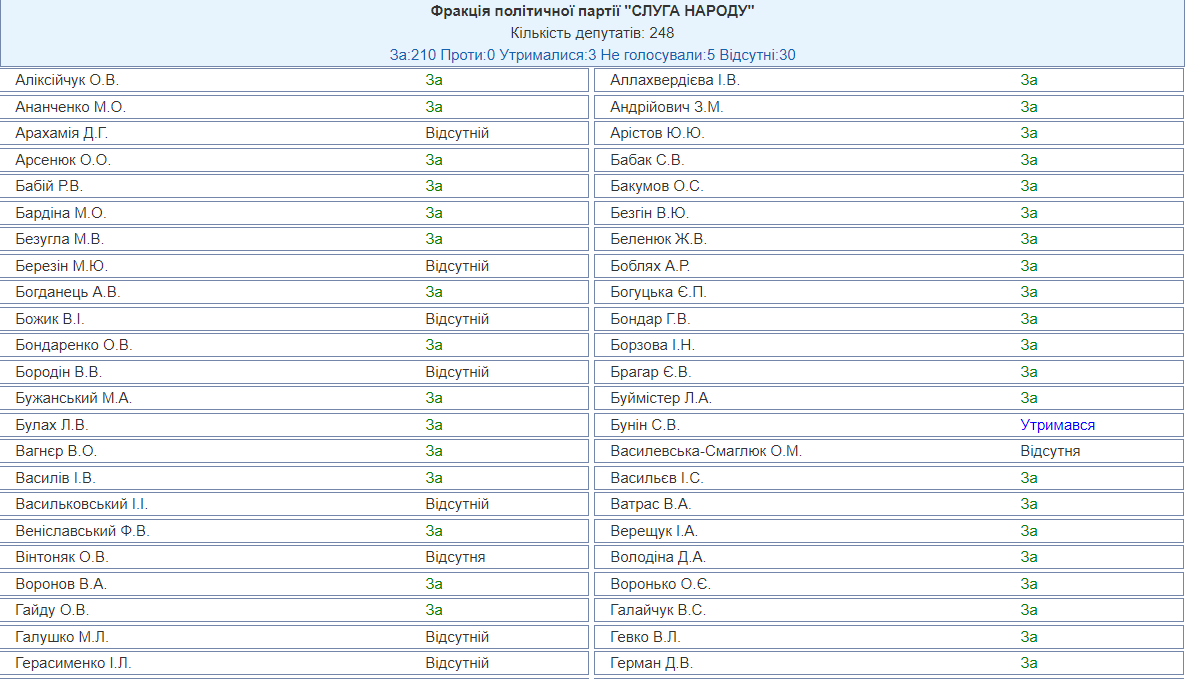
Task: Select deputy name Бужанський М.А.
Action: point(74,398)
